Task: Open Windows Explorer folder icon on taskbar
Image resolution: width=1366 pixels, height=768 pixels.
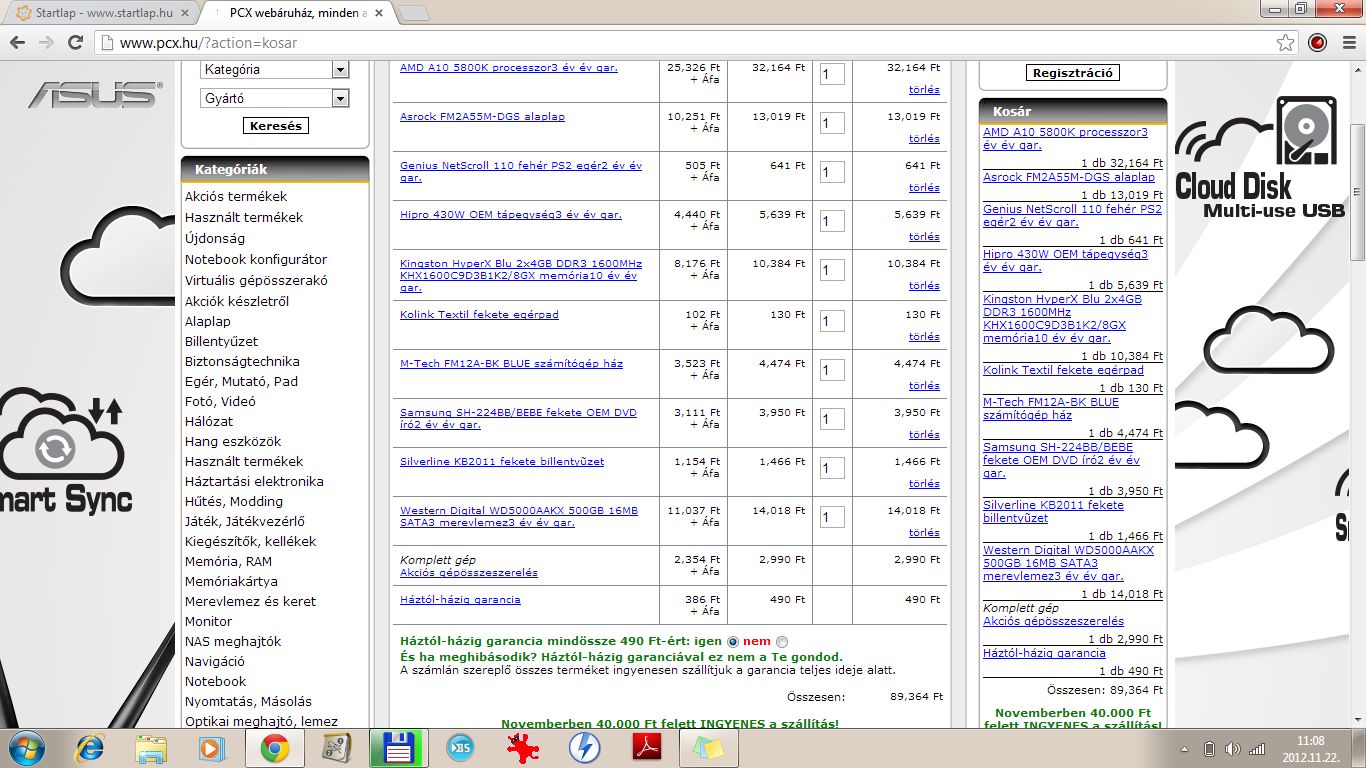Action: click(x=152, y=748)
